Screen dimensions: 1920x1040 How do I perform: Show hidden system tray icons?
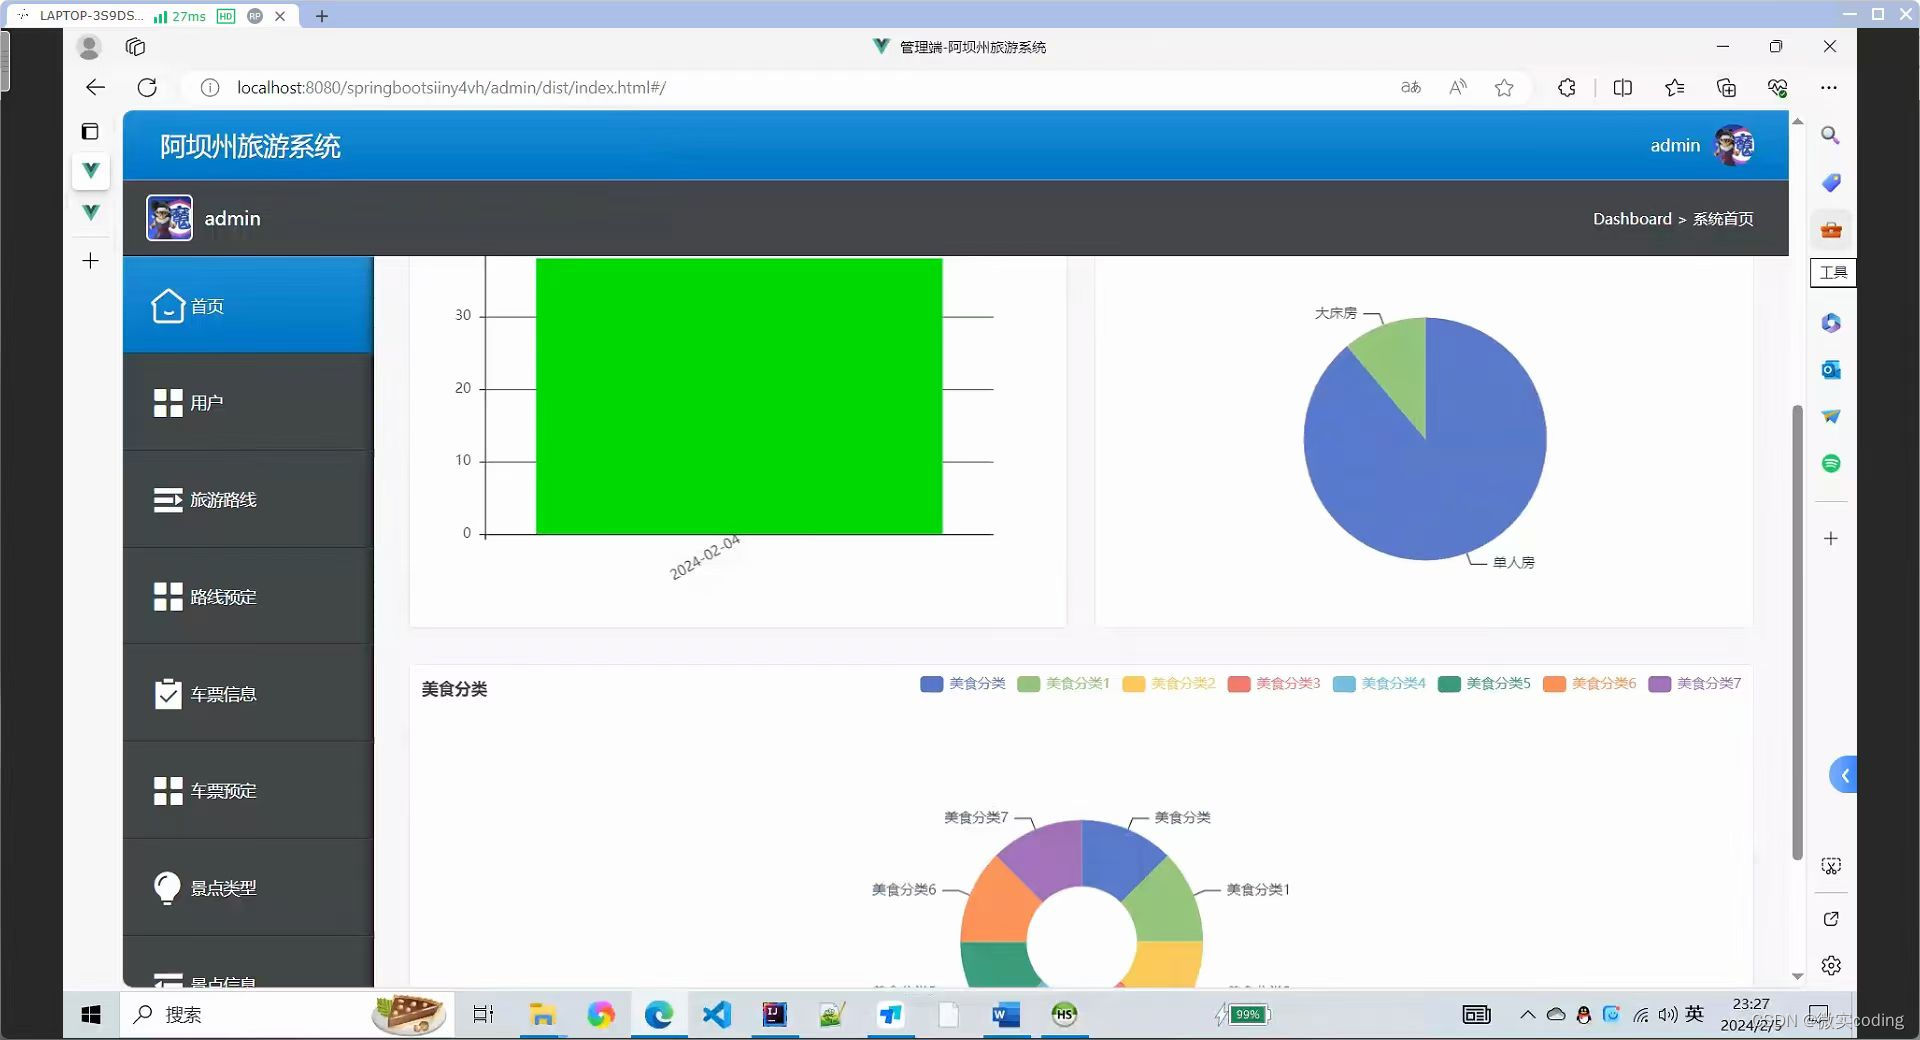pos(1527,1015)
